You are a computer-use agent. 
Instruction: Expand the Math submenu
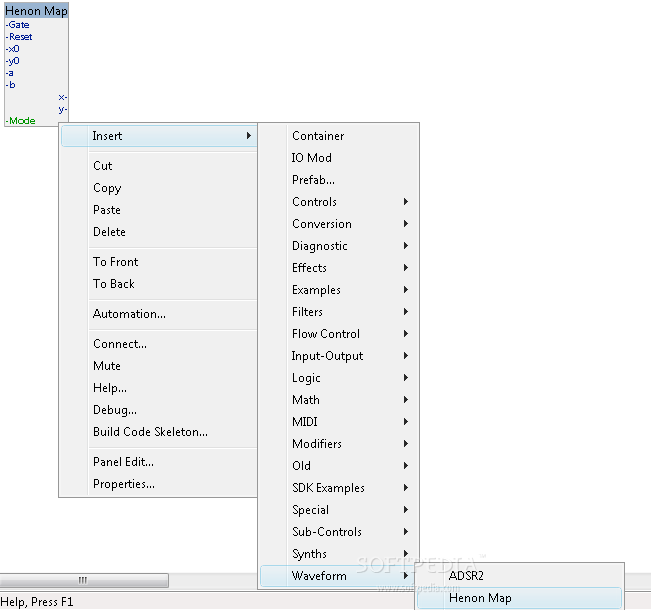pyautogui.click(x=338, y=400)
